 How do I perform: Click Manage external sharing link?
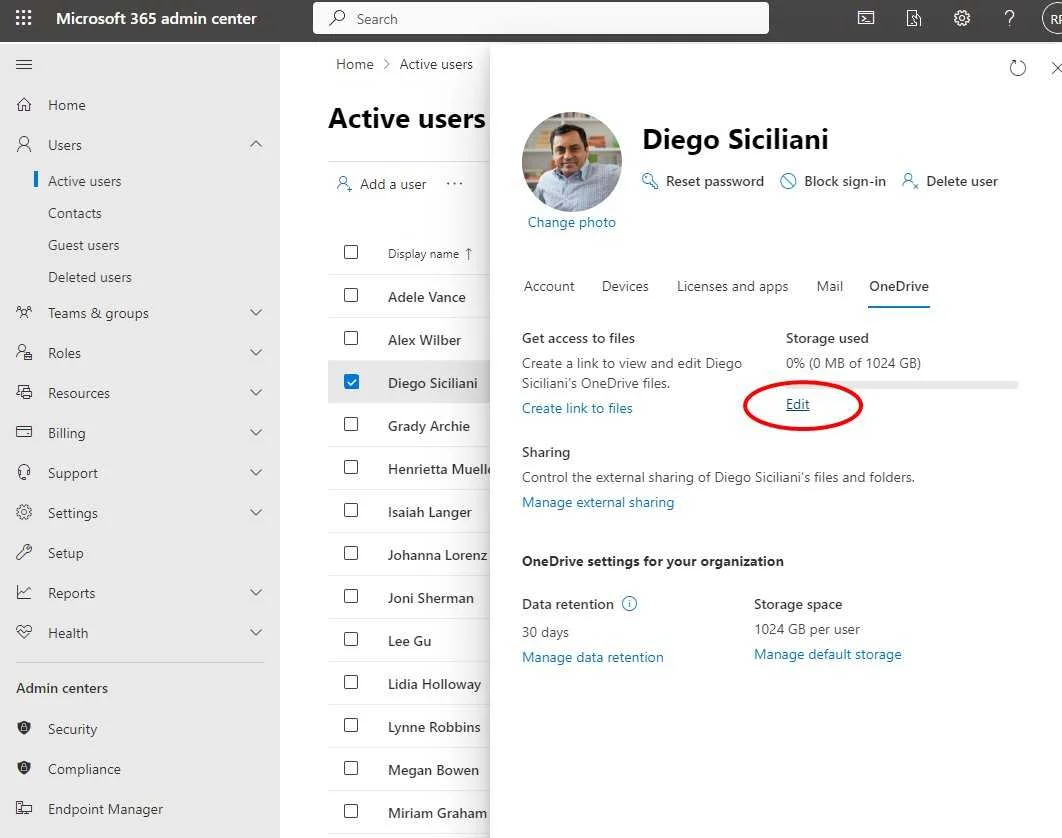pos(597,503)
